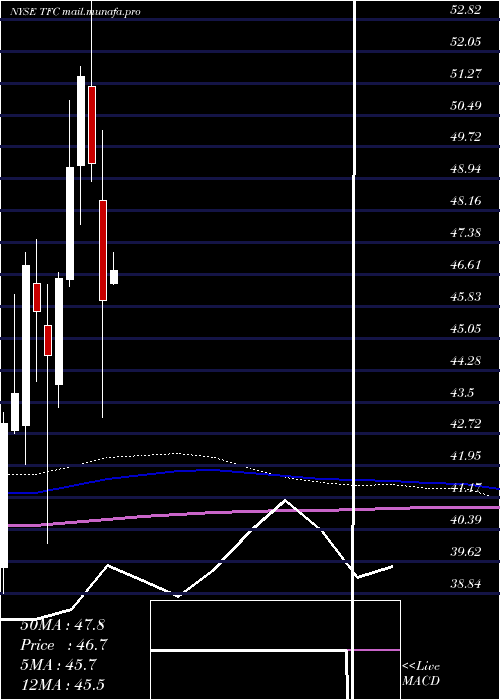Click the NYSE TFC mail.munafa.pro title text
This screenshot has width=500, height=700.
75,12
